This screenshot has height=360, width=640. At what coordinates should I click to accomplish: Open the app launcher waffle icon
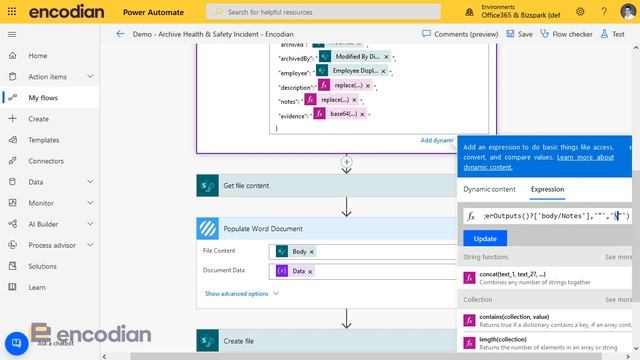pyautogui.click(x=12, y=11)
